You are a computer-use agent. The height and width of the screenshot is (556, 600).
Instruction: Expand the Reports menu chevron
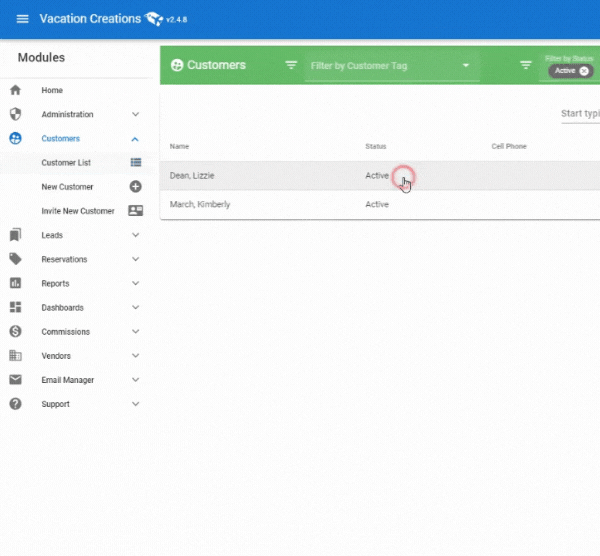click(x=135, y=283)
